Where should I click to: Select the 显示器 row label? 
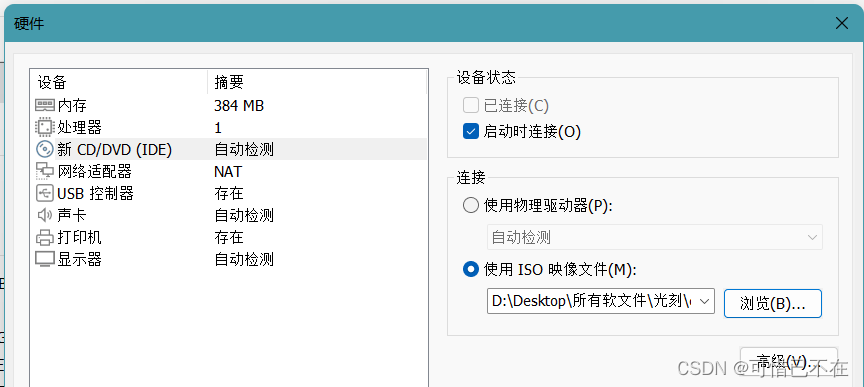[x=79, y=259]
